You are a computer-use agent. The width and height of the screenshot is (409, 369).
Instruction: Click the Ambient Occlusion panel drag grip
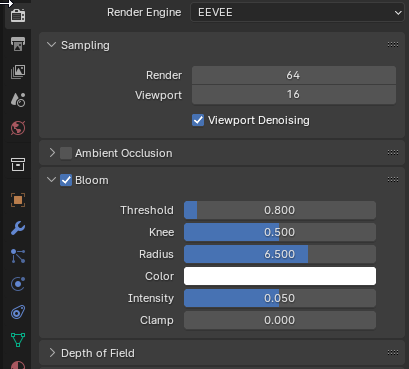click(393, 153)
